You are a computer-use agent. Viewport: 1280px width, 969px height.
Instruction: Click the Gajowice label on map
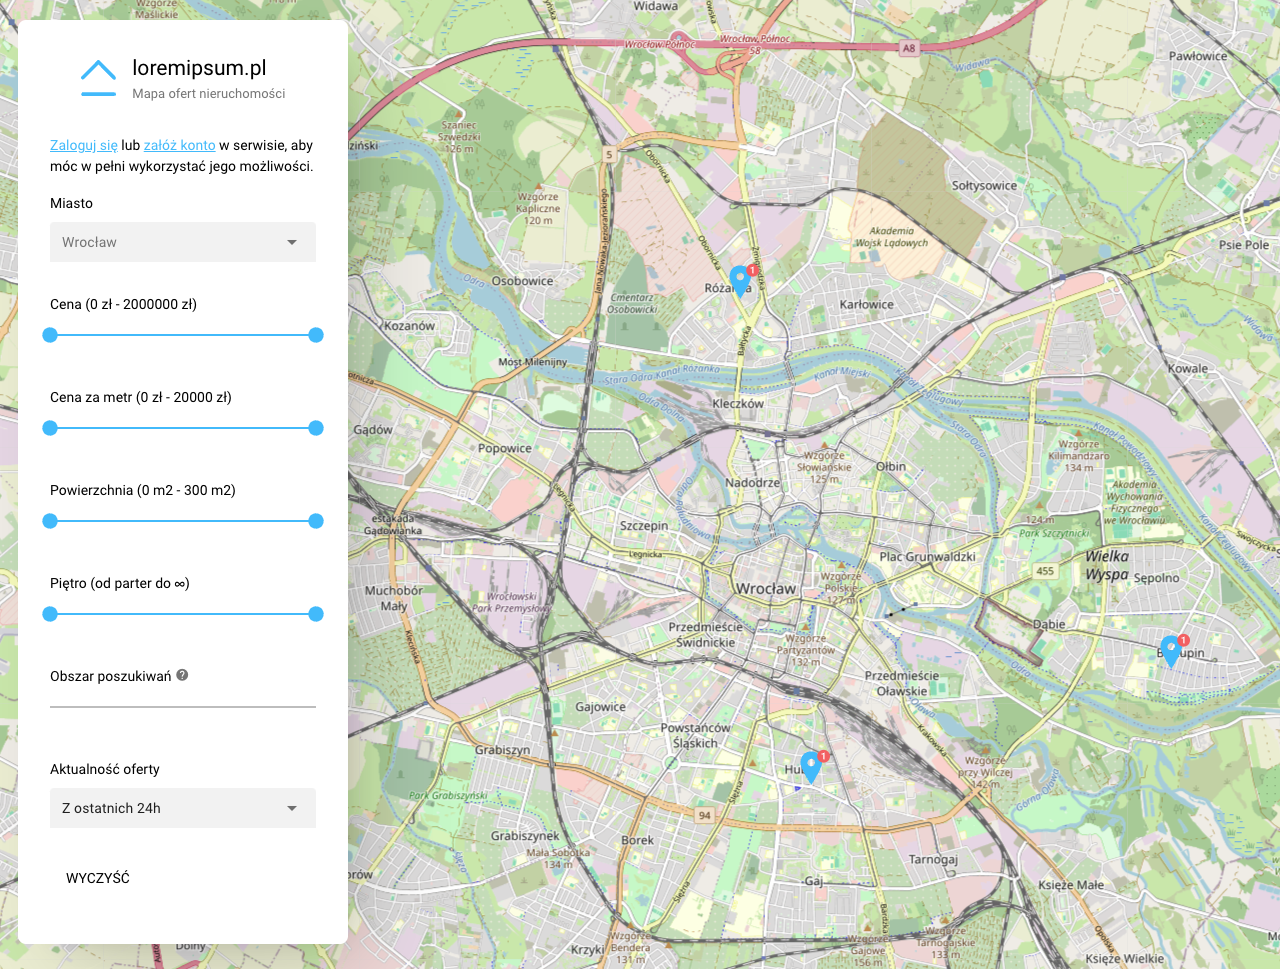[x=600, y=707]
